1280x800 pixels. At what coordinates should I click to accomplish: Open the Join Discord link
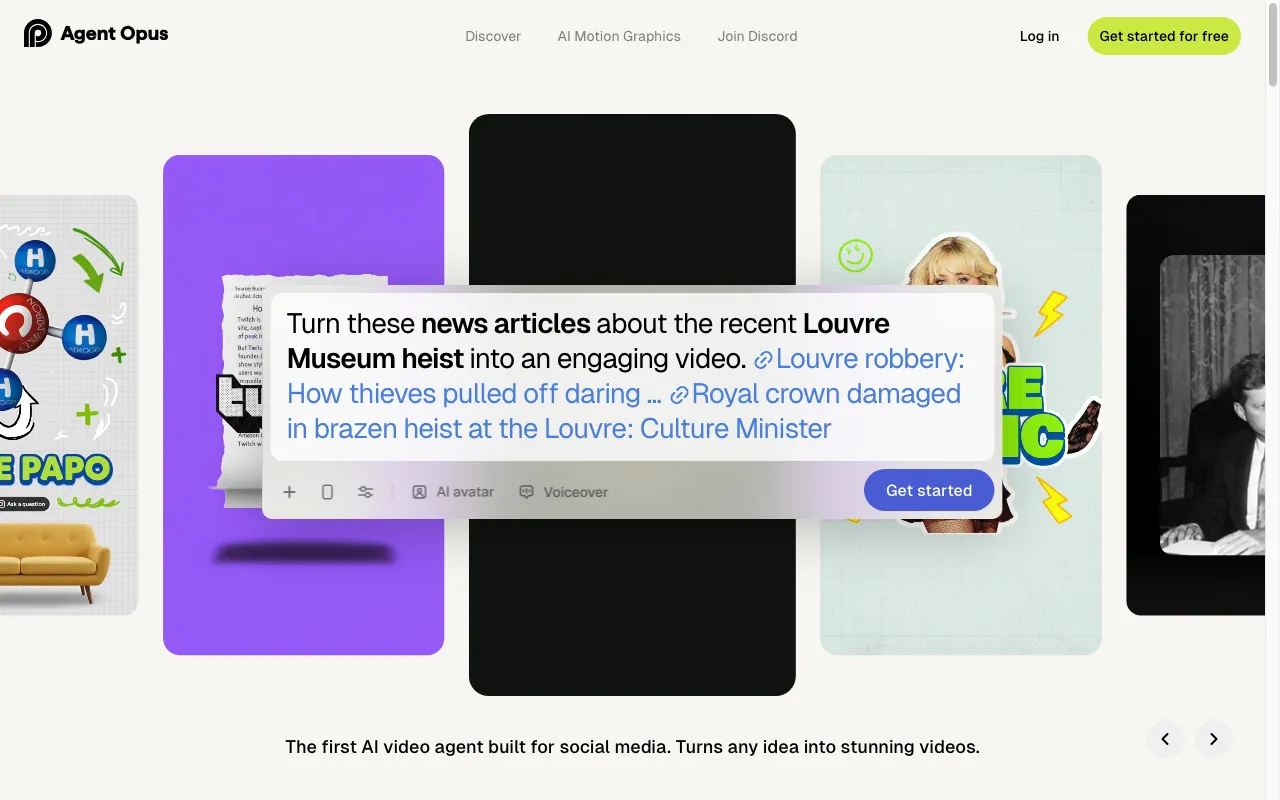pyautogui.click(x=757, y=36)
